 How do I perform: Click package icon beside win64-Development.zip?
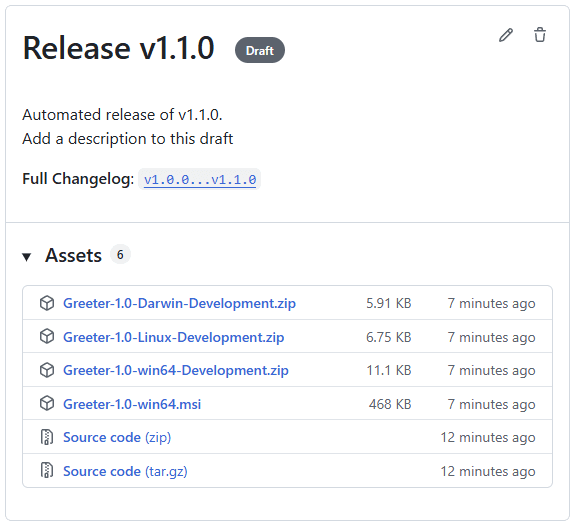[47, 370]
